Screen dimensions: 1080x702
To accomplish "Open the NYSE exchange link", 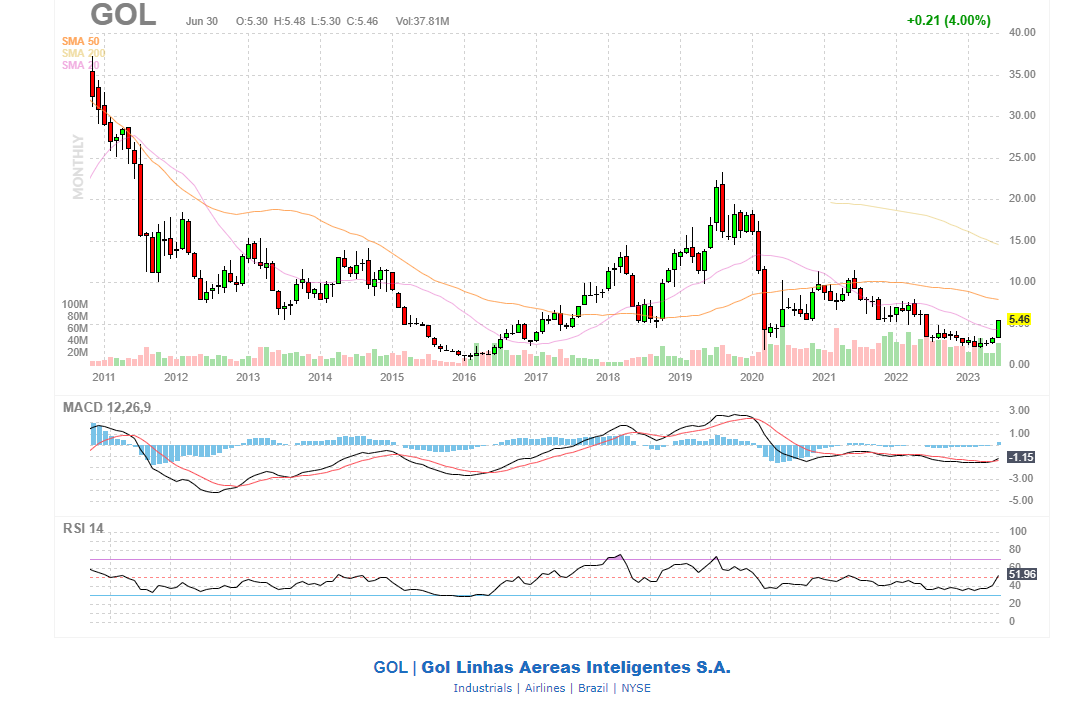I will (x=636, y=688).
